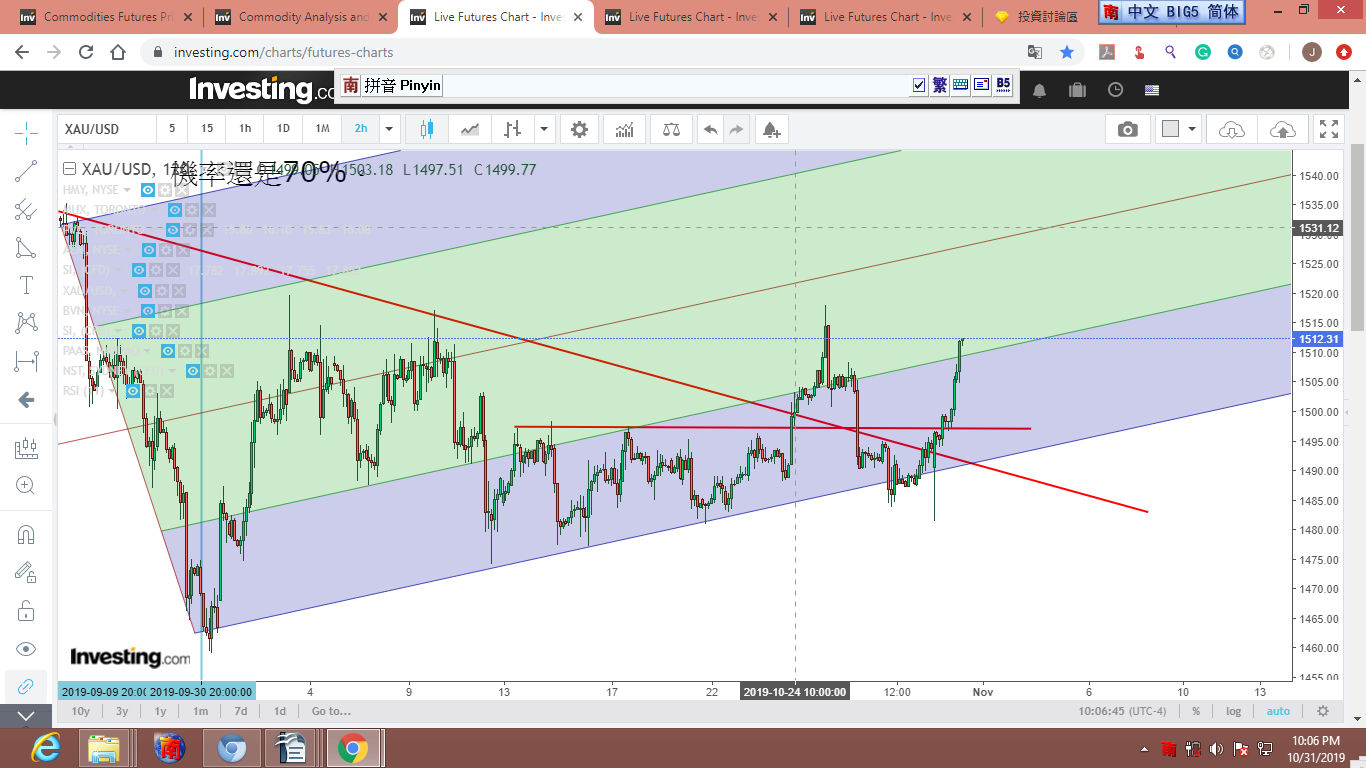The image size is (1366, 768).
Task: Select the 2h interval
Action: [360, 129]
